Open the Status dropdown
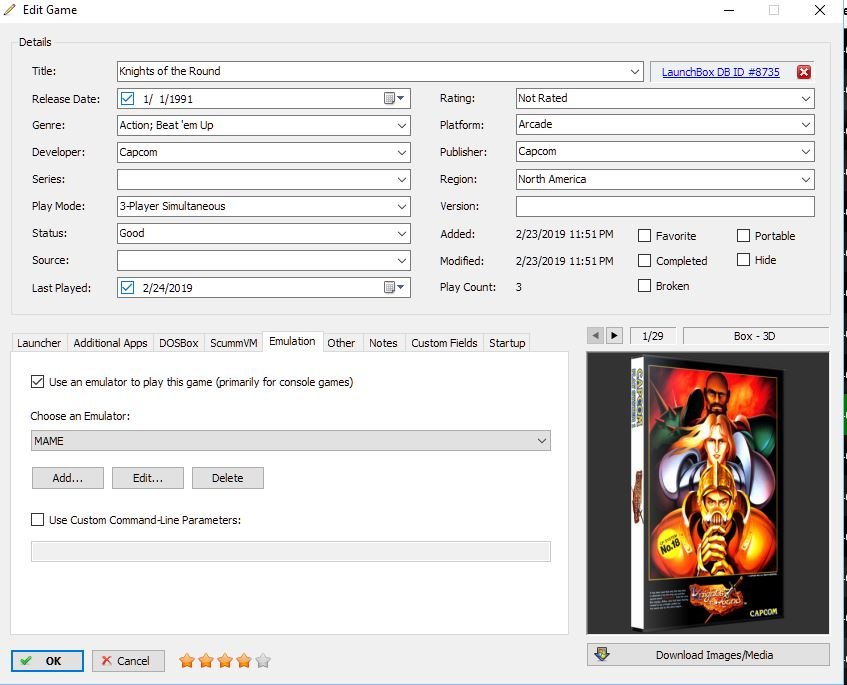 (402, 233)
